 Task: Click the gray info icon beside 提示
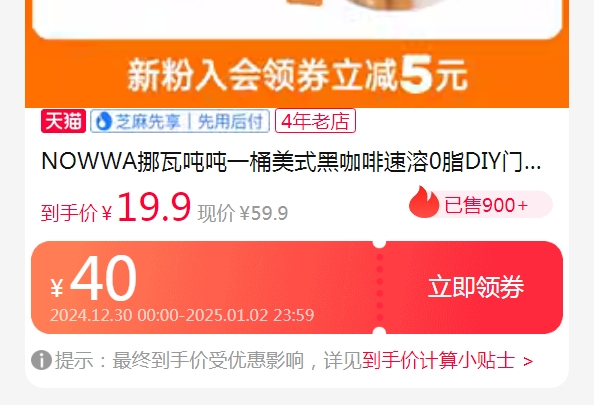point(41,360)
